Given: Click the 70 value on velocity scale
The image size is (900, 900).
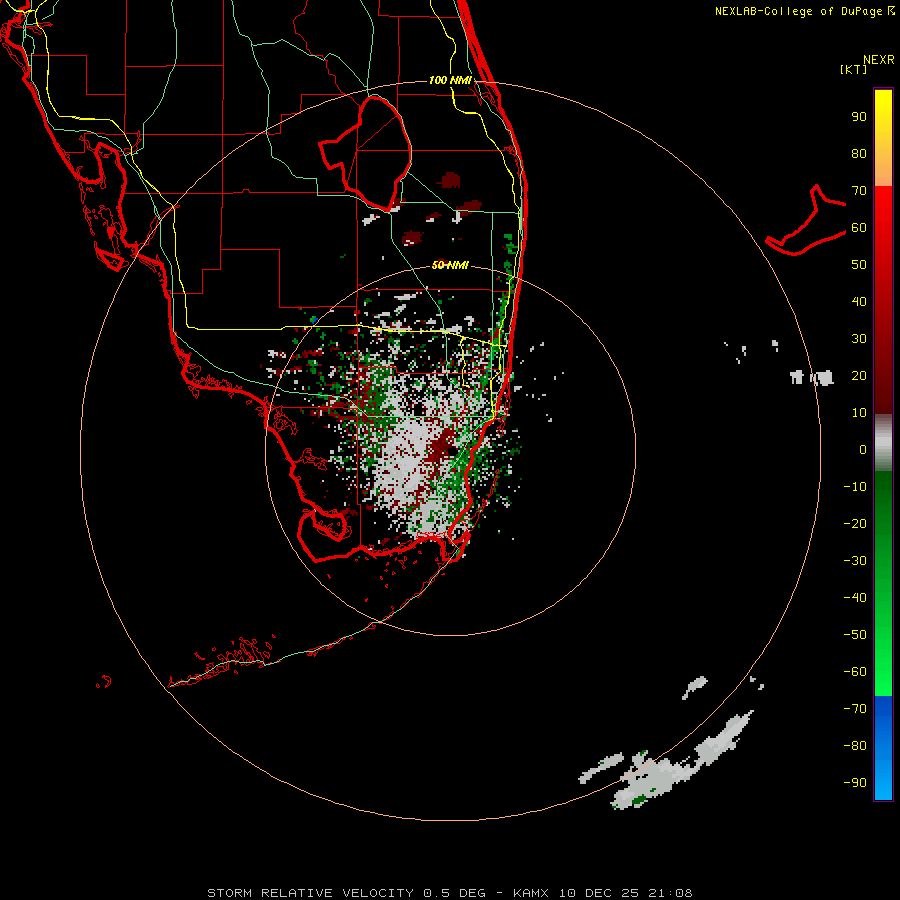Looking at the screenshot, I should [x=859, y=191].
